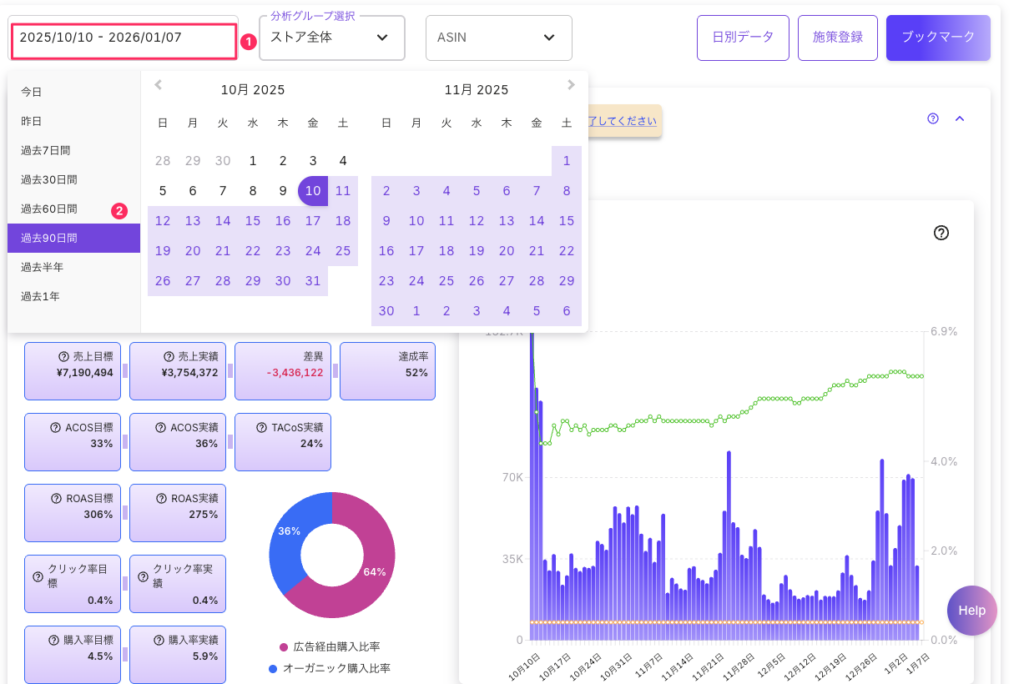1024x684 pixels.
Task: Click help icon next to TACoS実績
Action: [x=260, y=428]
